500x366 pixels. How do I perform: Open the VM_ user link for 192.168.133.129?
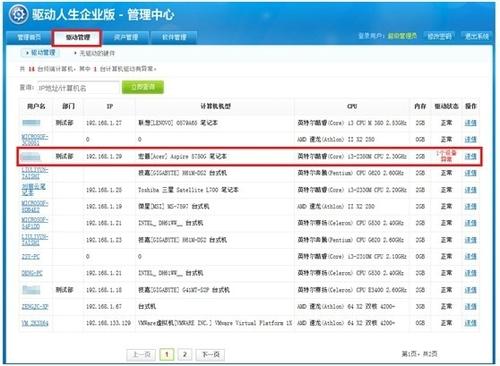(x=35, y=323)
